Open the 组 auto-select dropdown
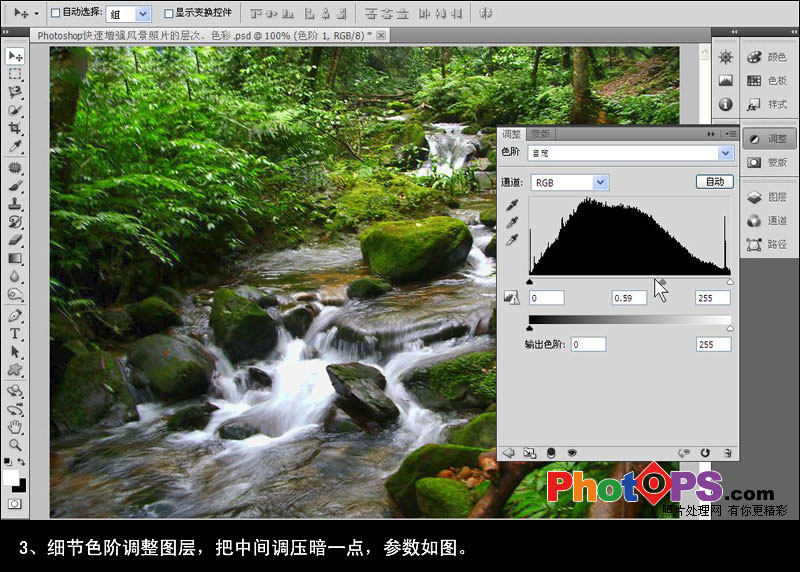800x572 pixels. coord(143,14)
